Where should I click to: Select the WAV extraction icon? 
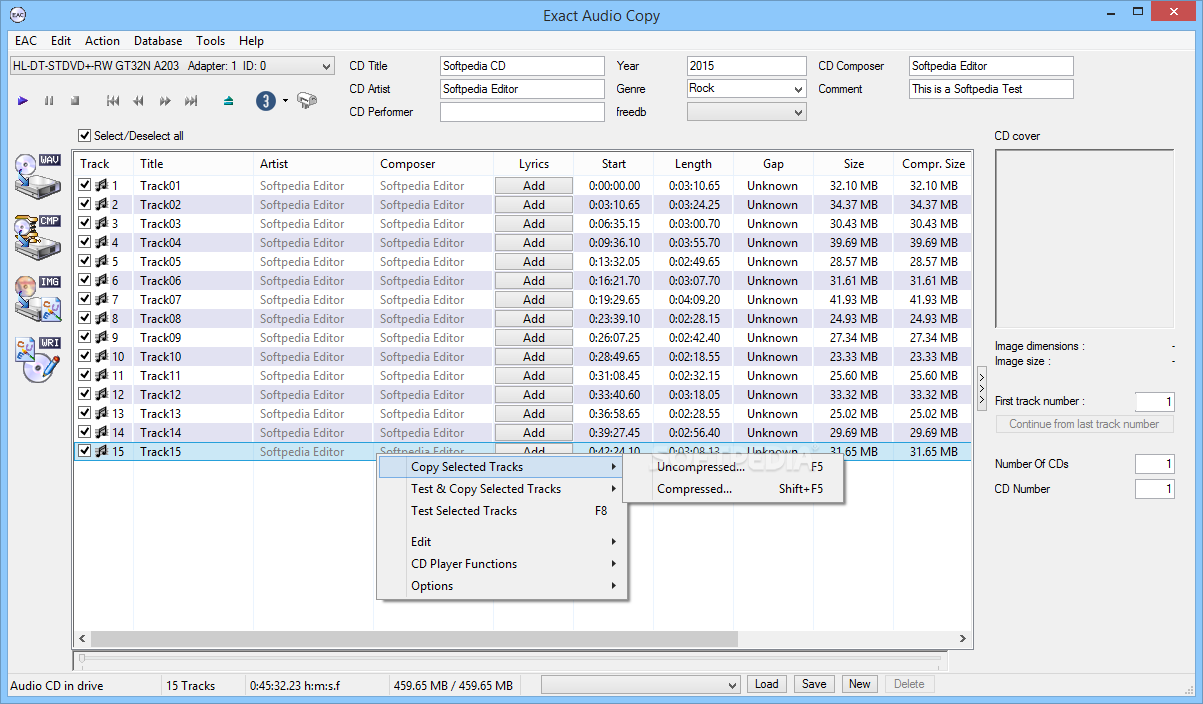[37, 175]
